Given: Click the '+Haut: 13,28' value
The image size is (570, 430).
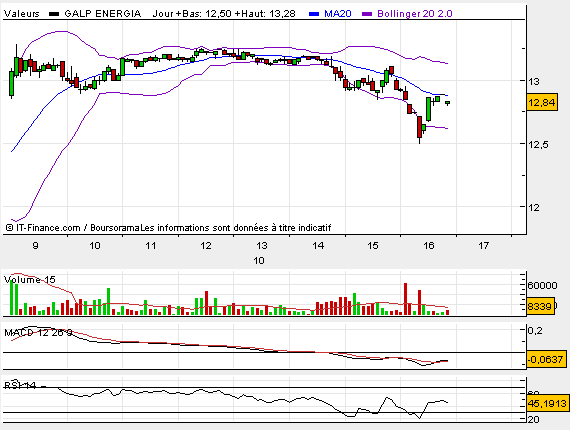Looking at the screenshot, I should 265,14.
